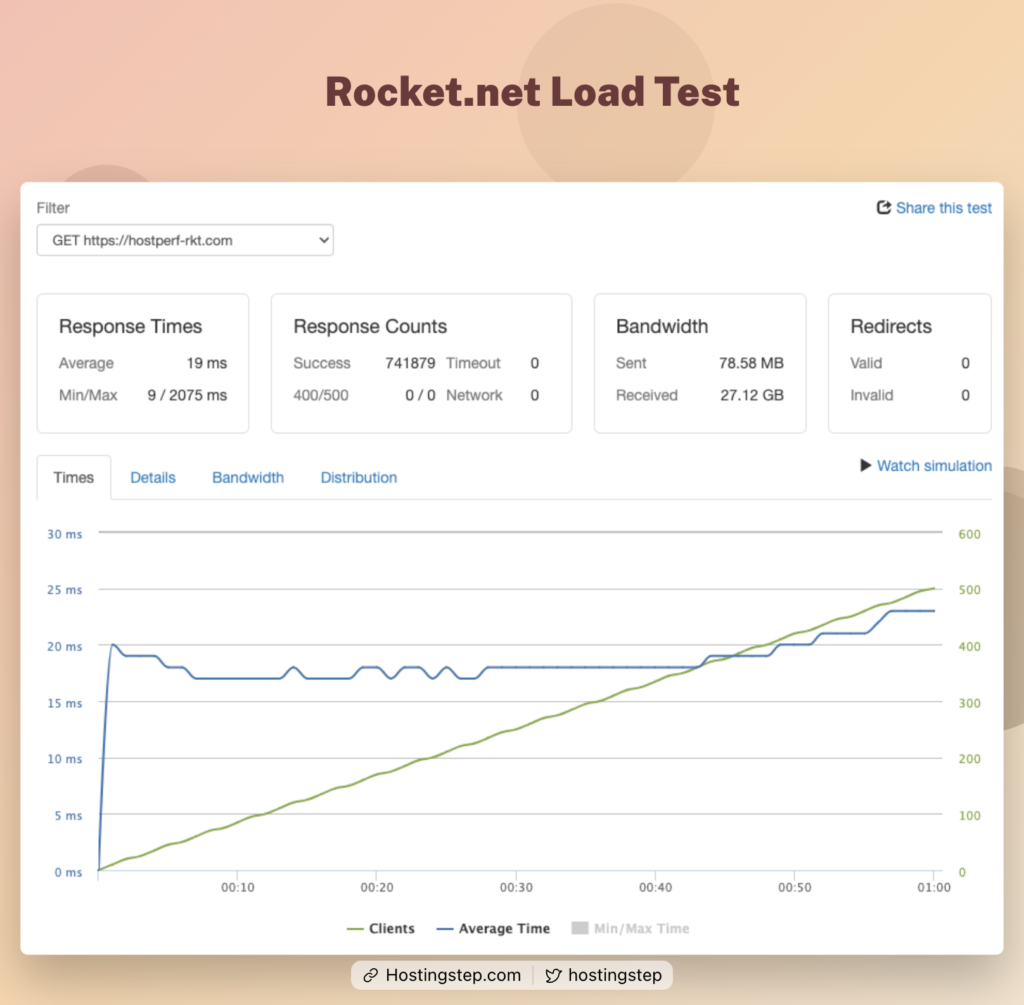1024x1005 pixels.
Task: Click the Response Counts heading
Action: (370, 327)
